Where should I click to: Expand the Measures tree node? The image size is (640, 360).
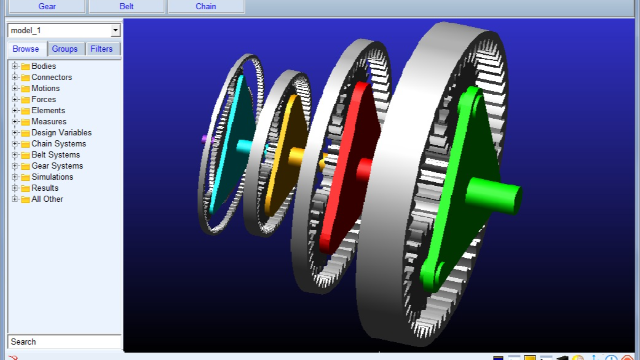[x=15, y=121]
